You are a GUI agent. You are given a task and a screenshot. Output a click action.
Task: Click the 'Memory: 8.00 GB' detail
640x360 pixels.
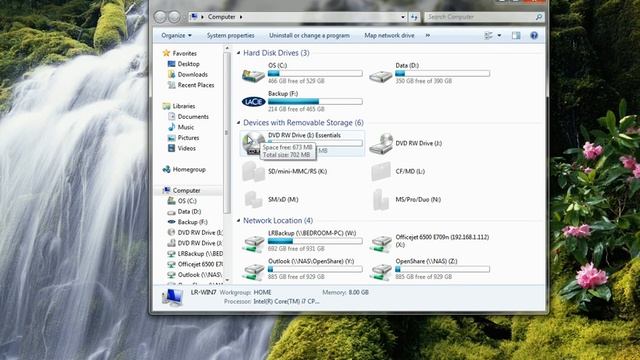pyautogui.click(x=345, y=292)
